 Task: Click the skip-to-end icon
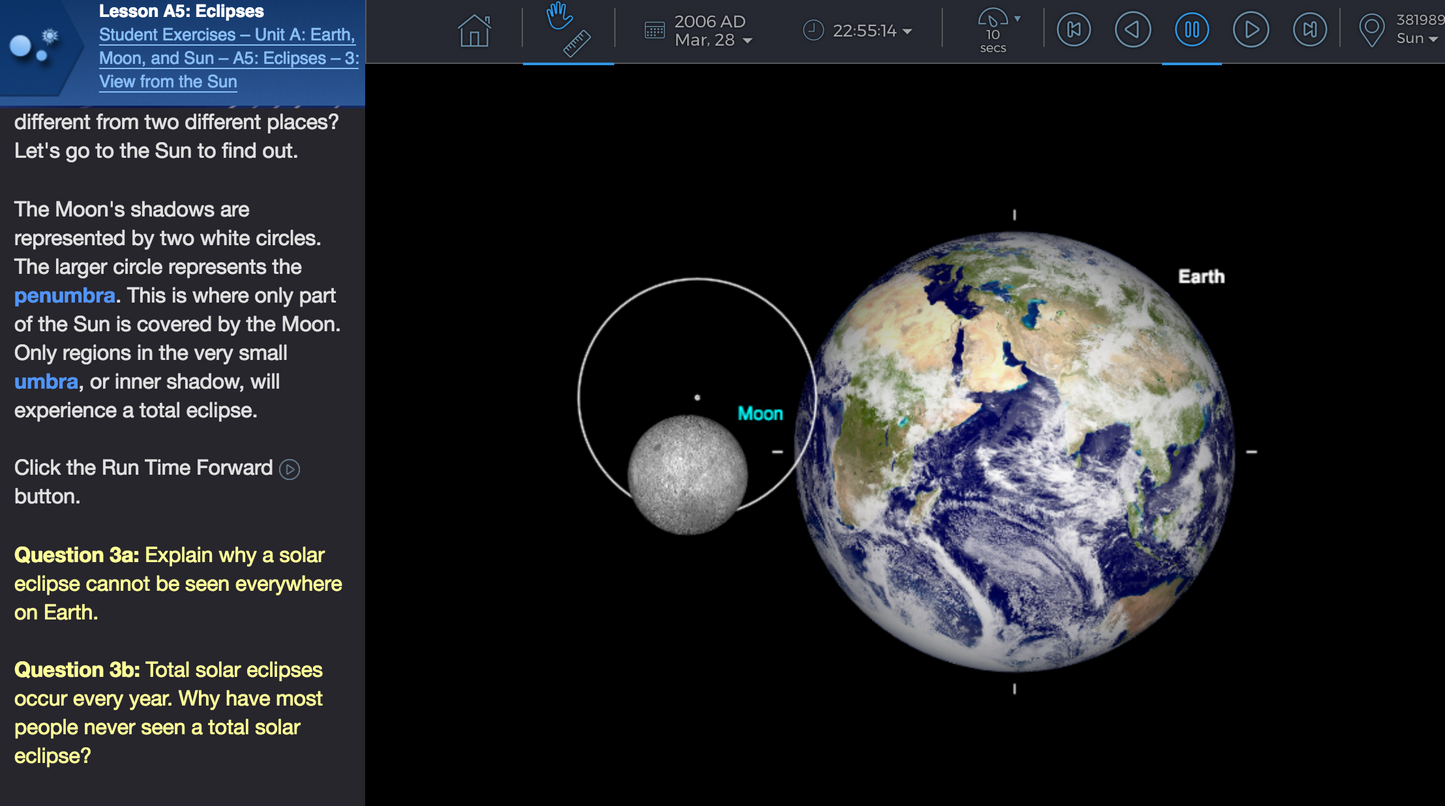pyautogui.click(x=1310, y=30)
